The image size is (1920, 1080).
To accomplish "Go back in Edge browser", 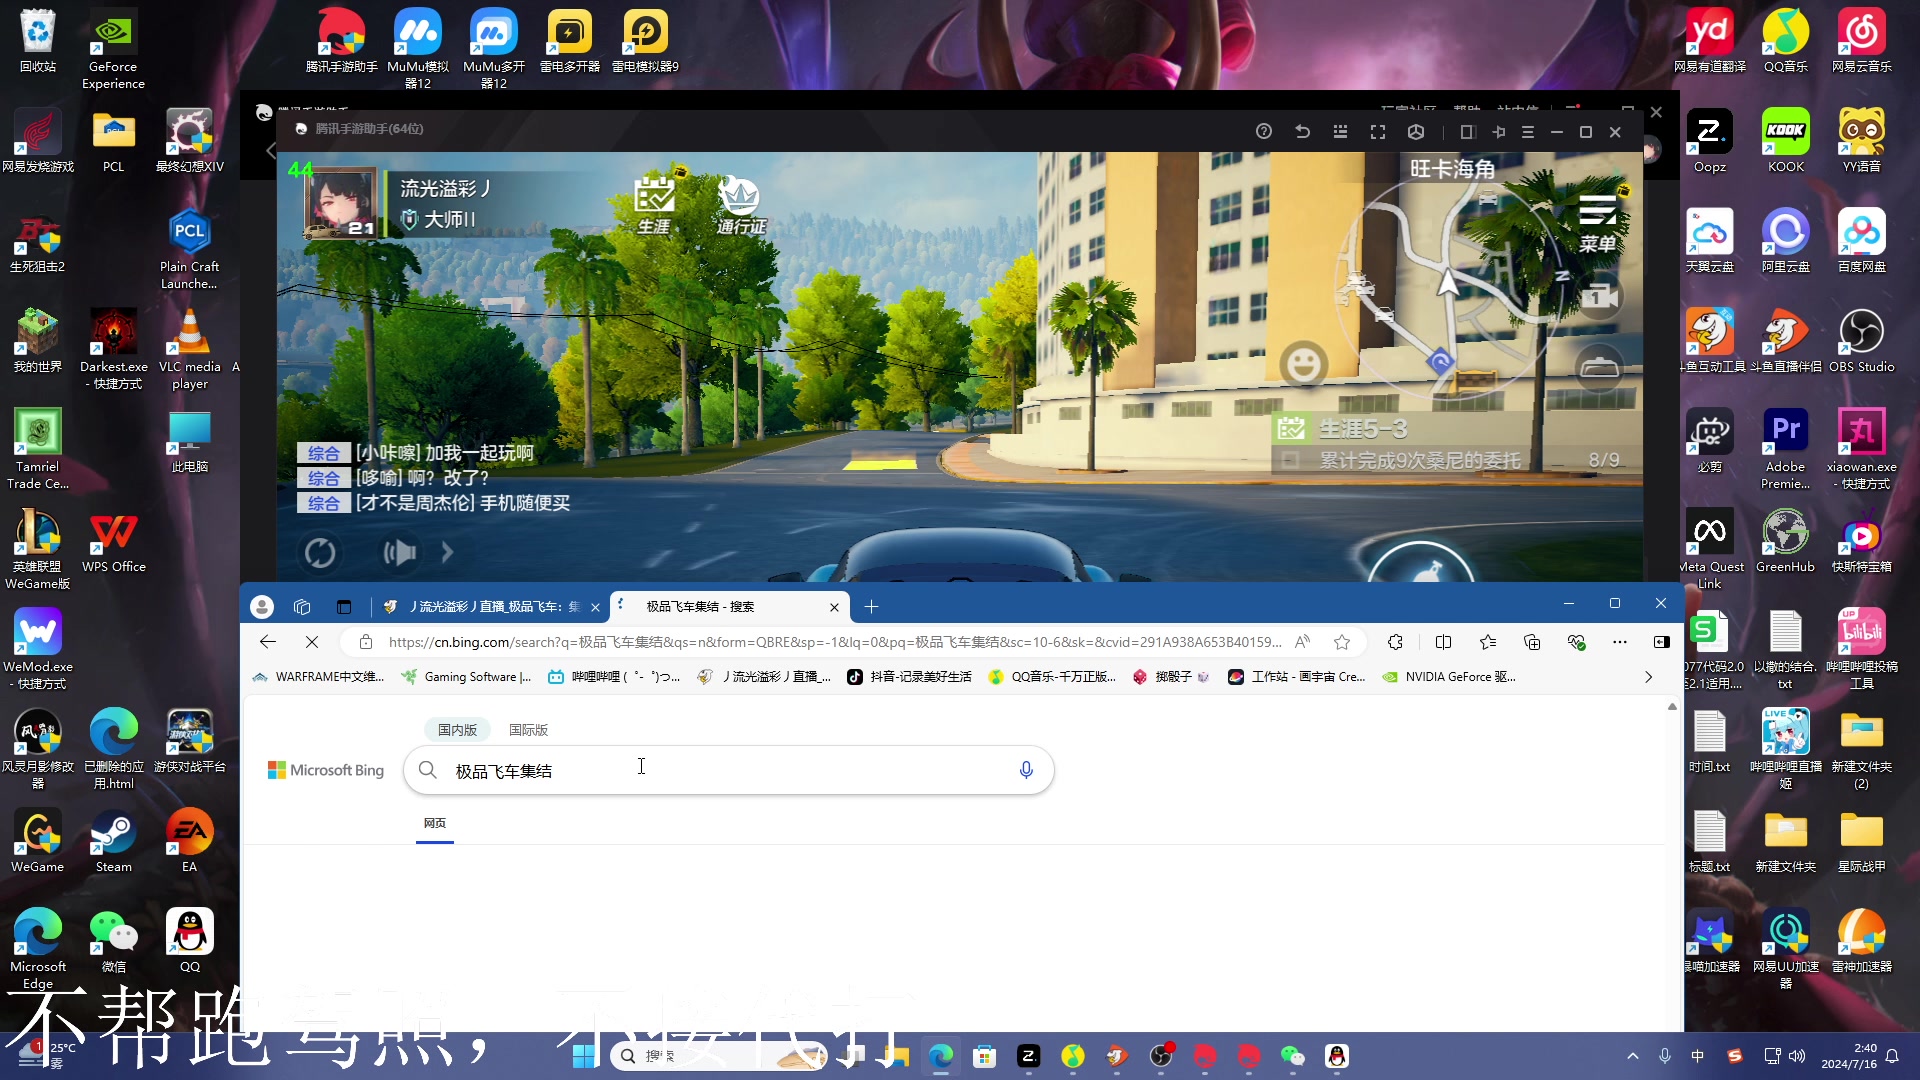I will click(x=267, y=642).
